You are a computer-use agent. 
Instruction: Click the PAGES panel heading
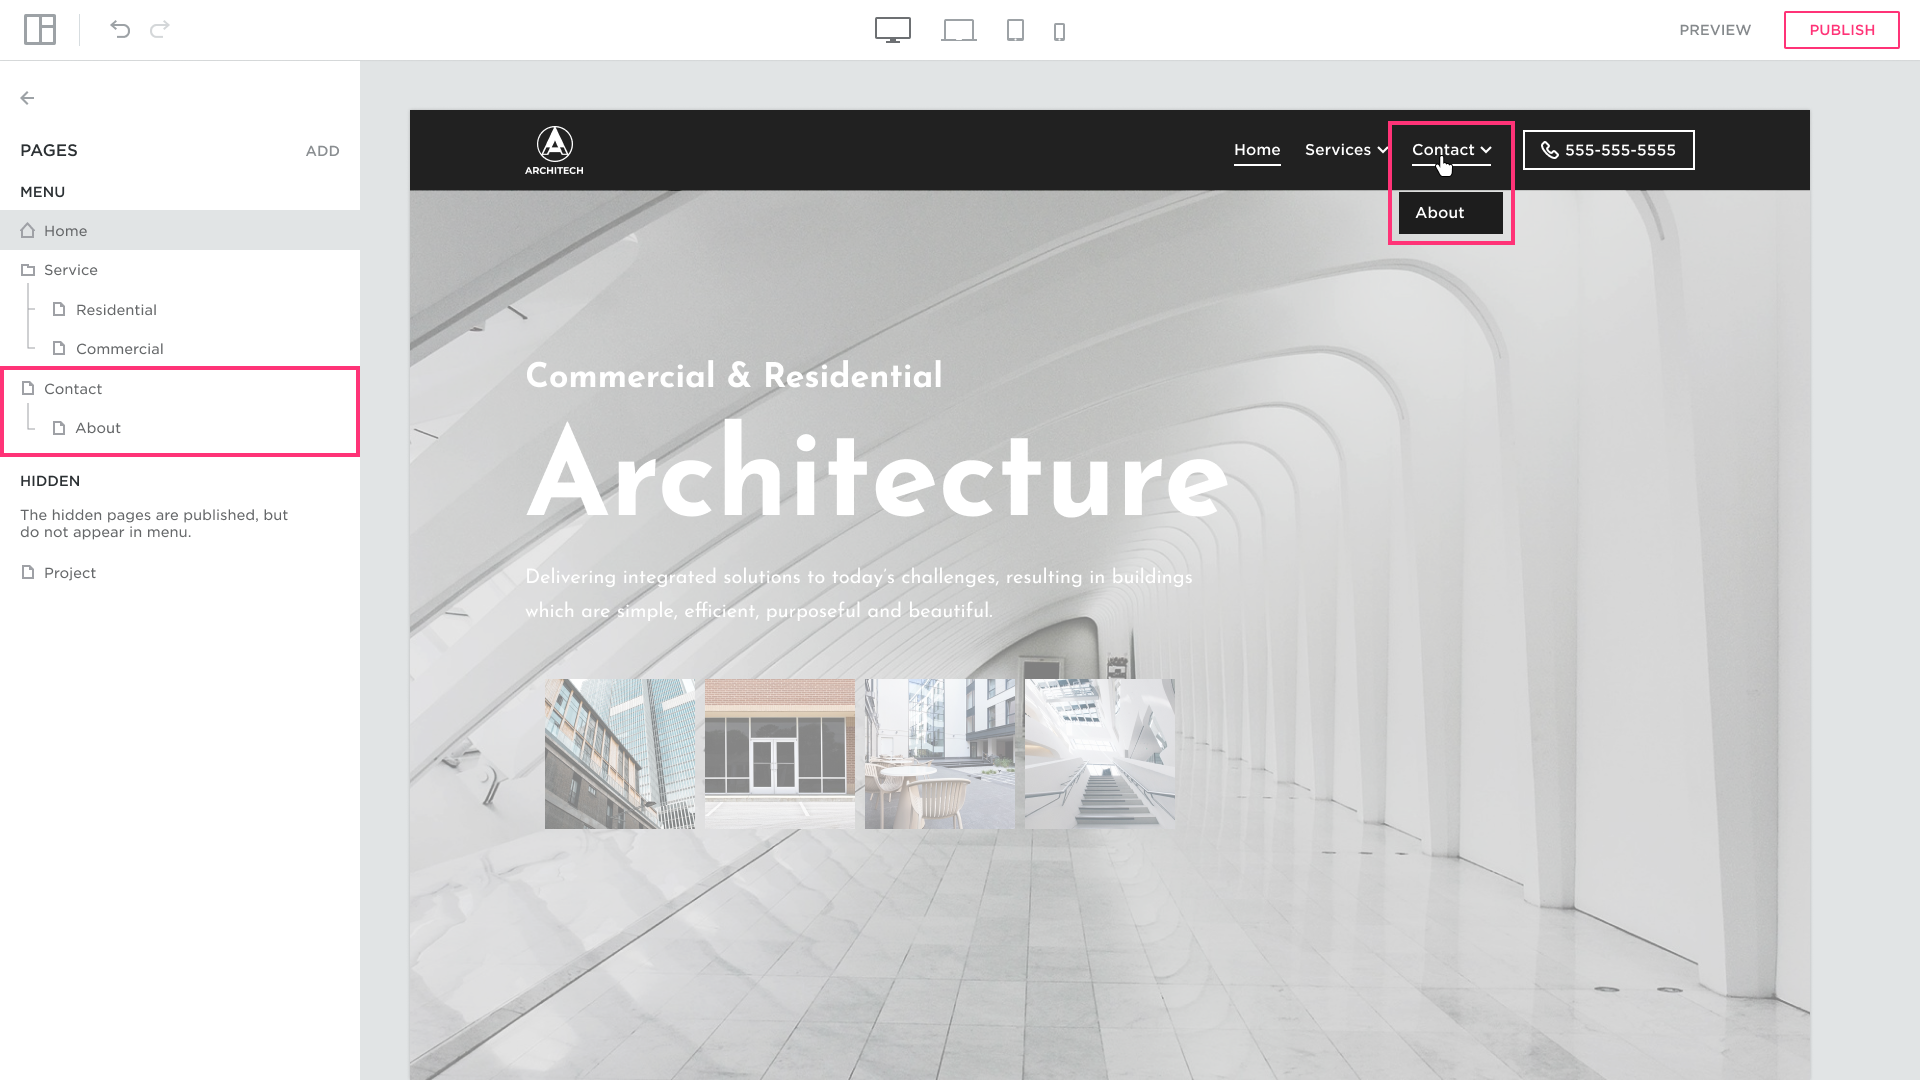(x=49, y=150)
